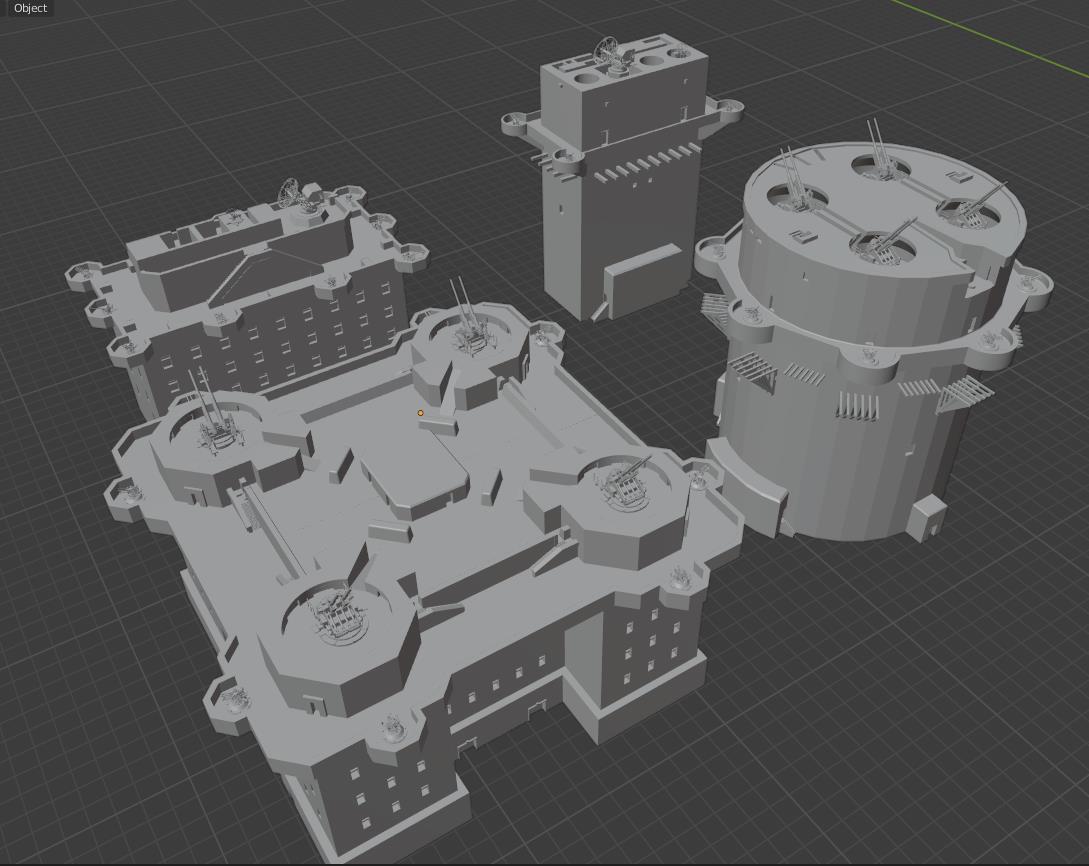Click the 3D cursor marker in the viewport

421,412
